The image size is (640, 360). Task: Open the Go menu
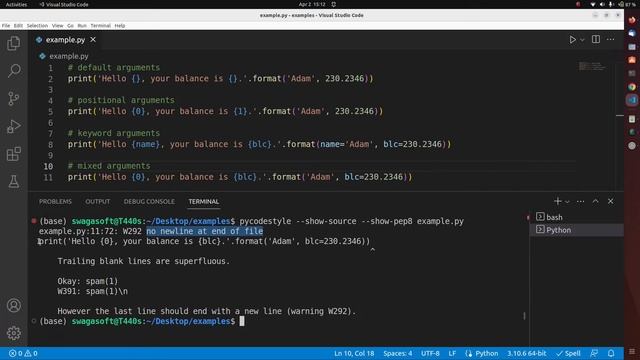coord(70,26)
